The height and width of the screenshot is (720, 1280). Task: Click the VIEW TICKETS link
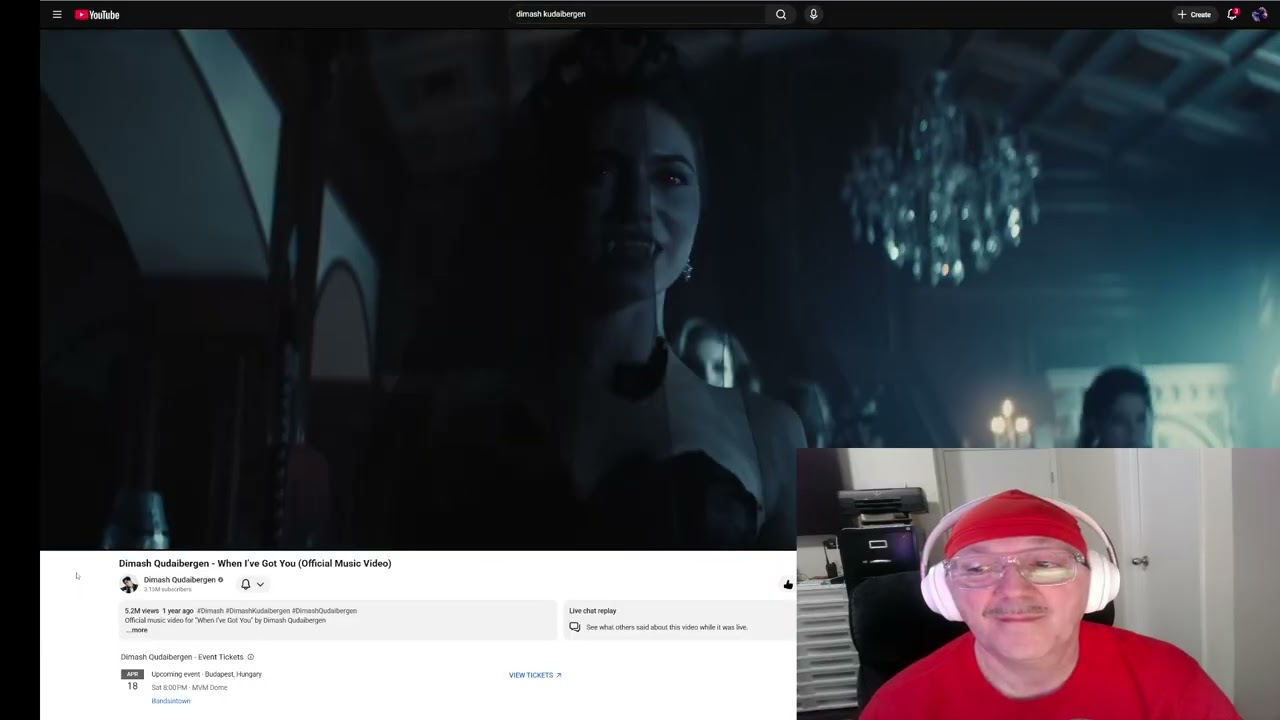click(535, 675)
